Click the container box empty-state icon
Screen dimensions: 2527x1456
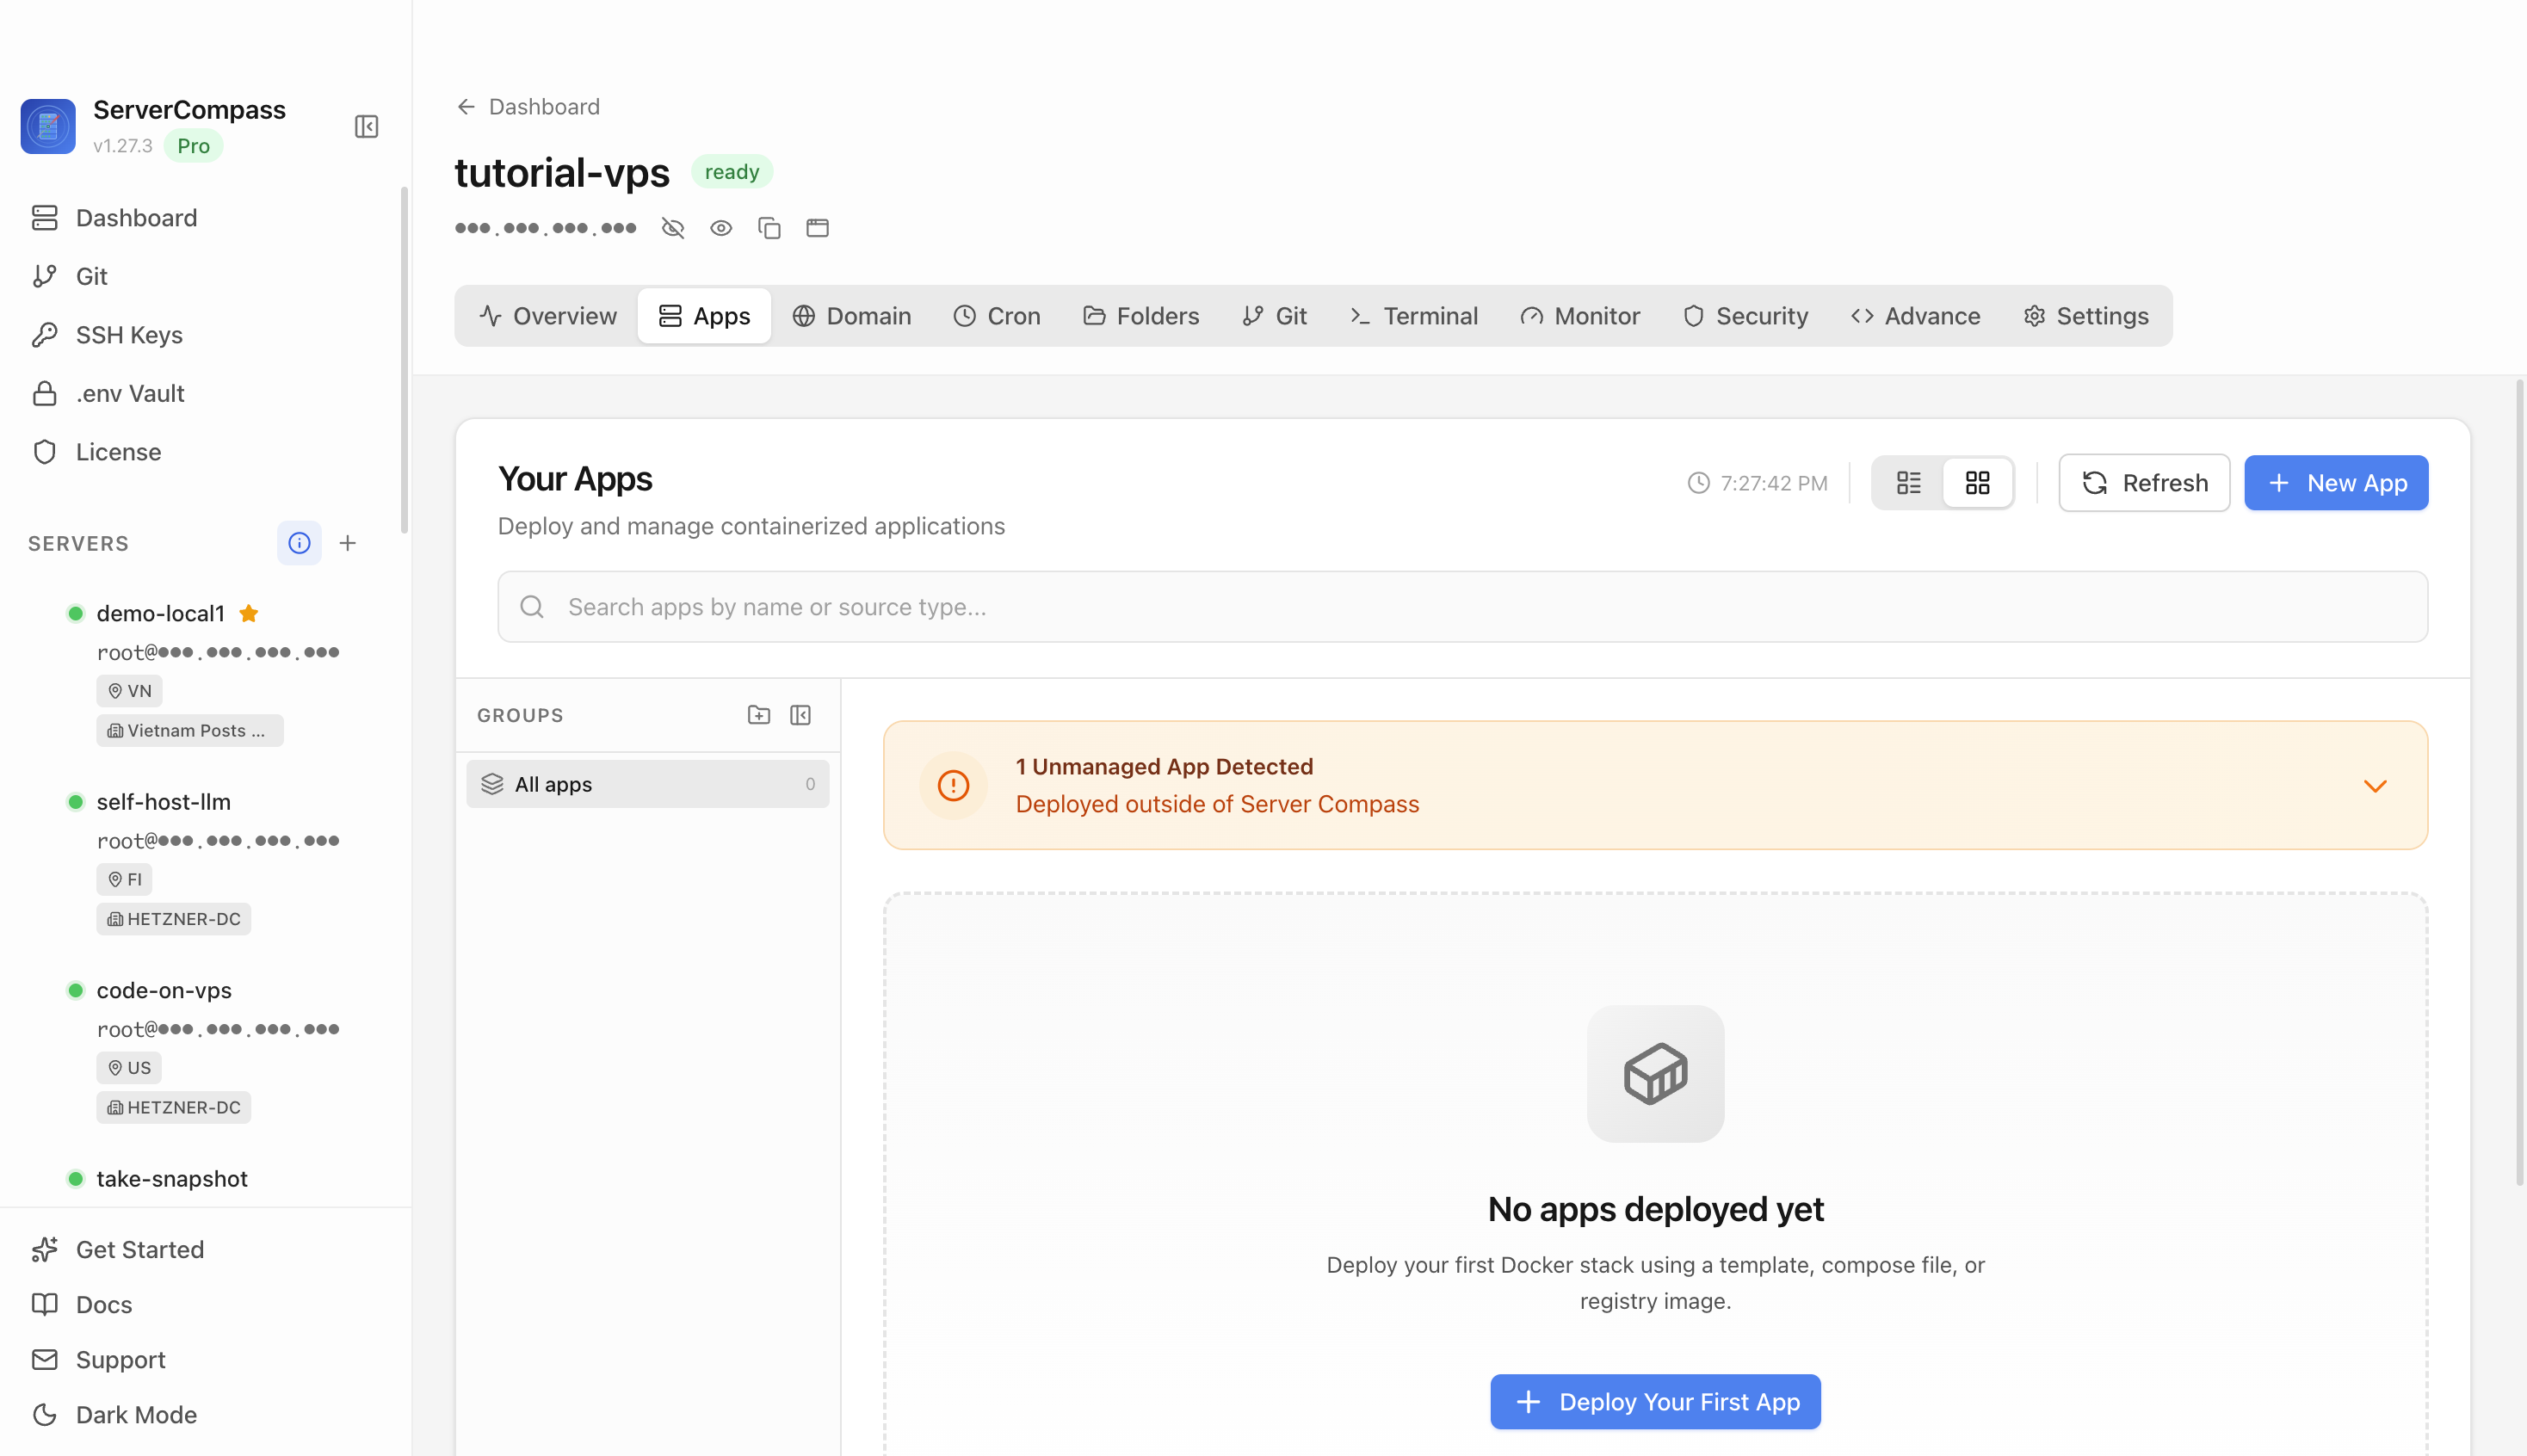(x=1655, y=1074)
